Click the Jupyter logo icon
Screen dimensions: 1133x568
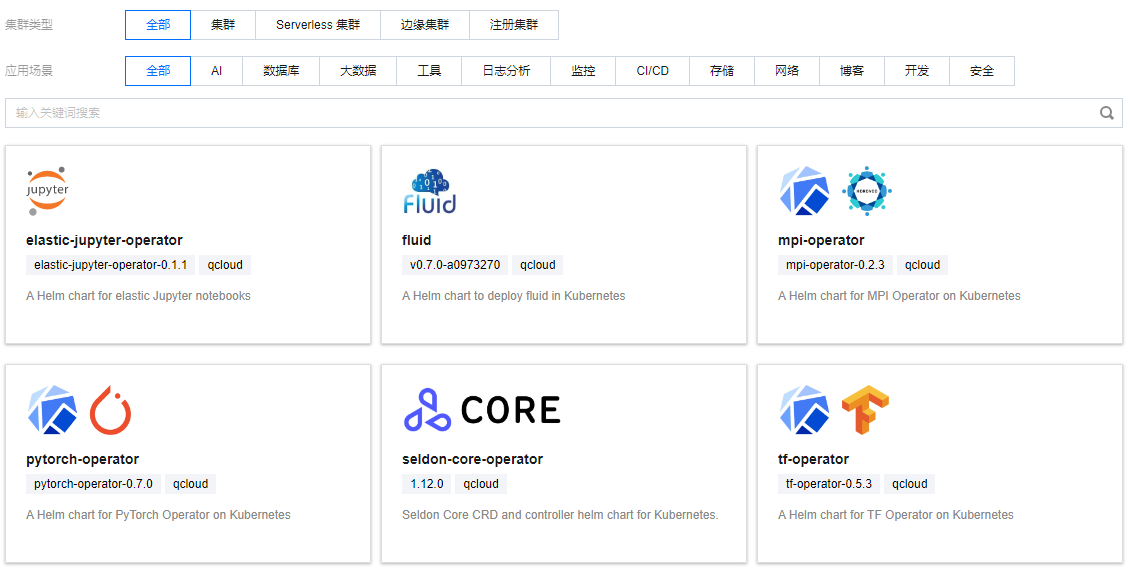tap(48, 191)
